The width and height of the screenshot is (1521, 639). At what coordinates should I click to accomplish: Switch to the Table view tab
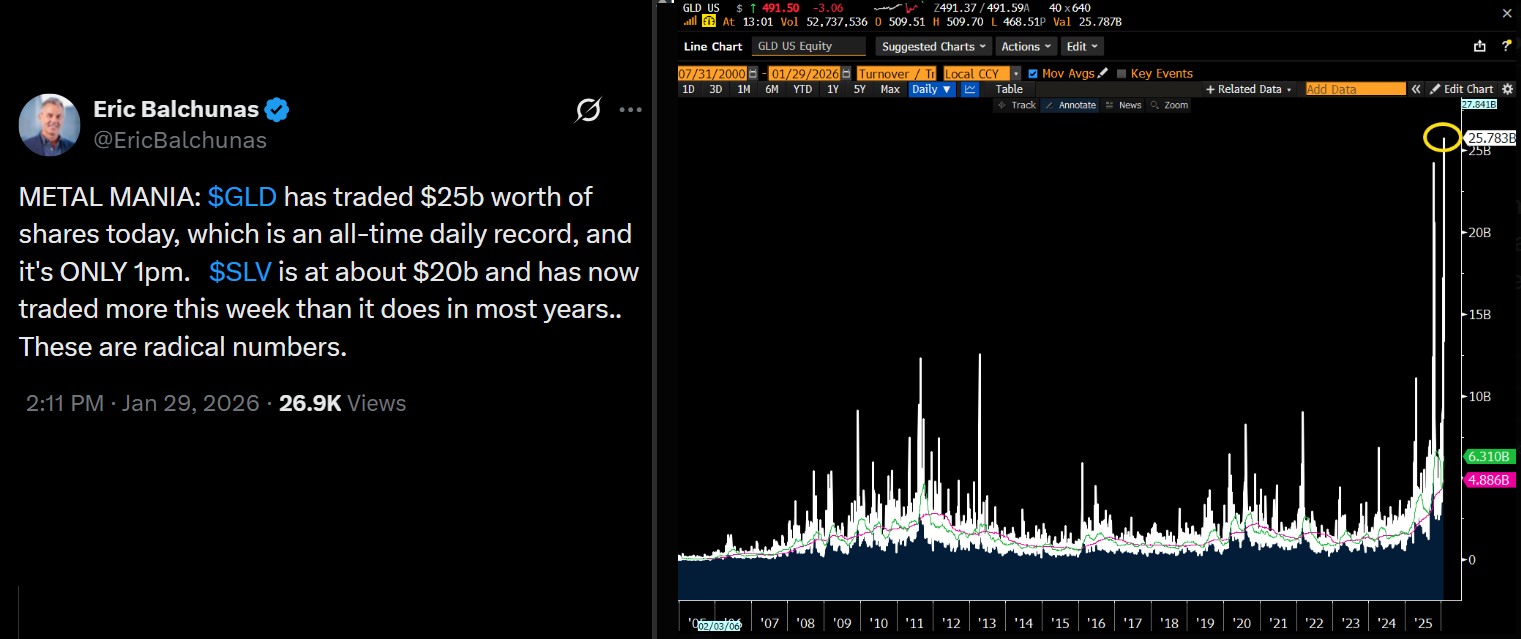(x=1009, y=89)
